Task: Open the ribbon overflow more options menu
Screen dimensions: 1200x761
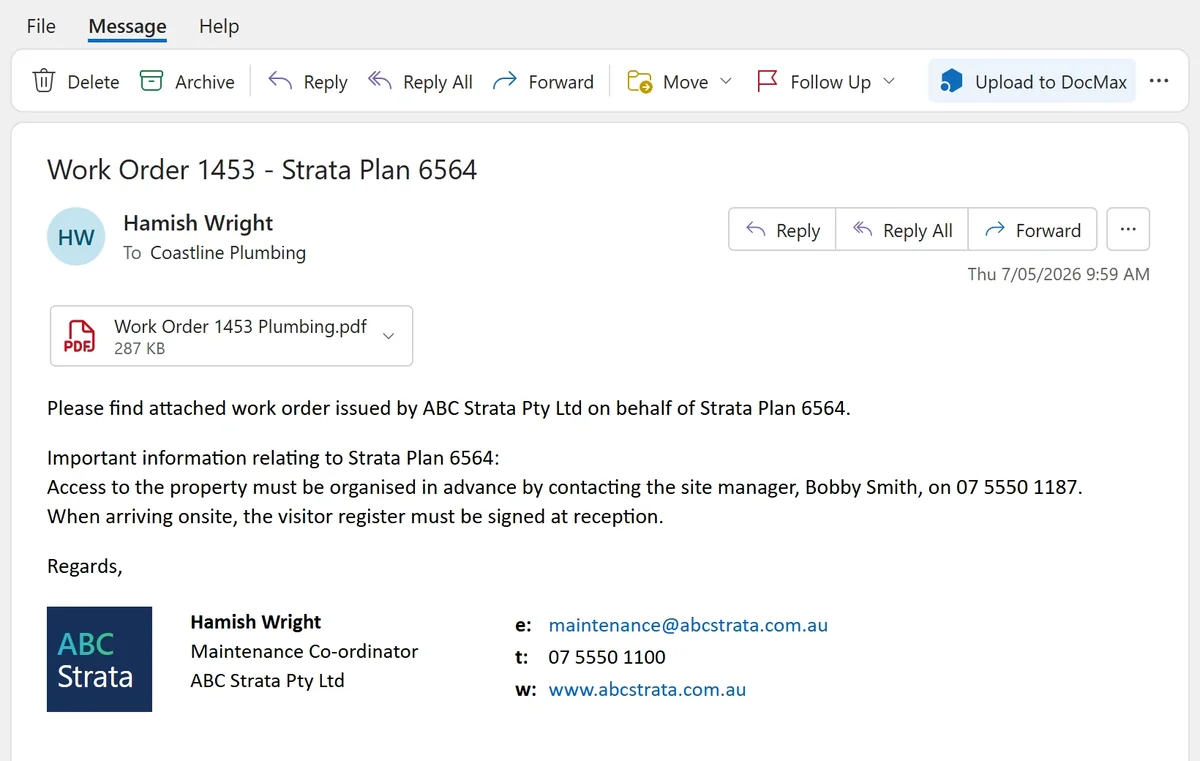Action: (x=1159, y=82)
